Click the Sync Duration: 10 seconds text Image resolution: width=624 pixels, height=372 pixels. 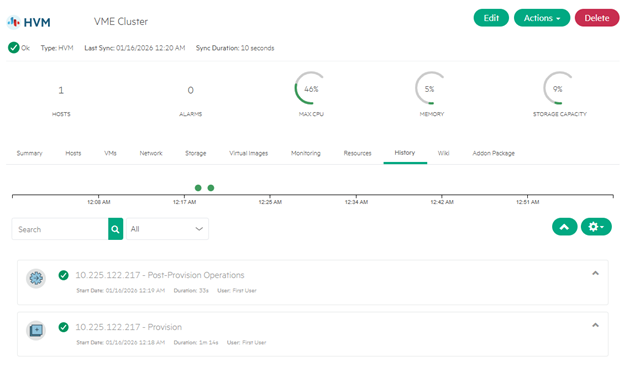[x=235, y=48]
